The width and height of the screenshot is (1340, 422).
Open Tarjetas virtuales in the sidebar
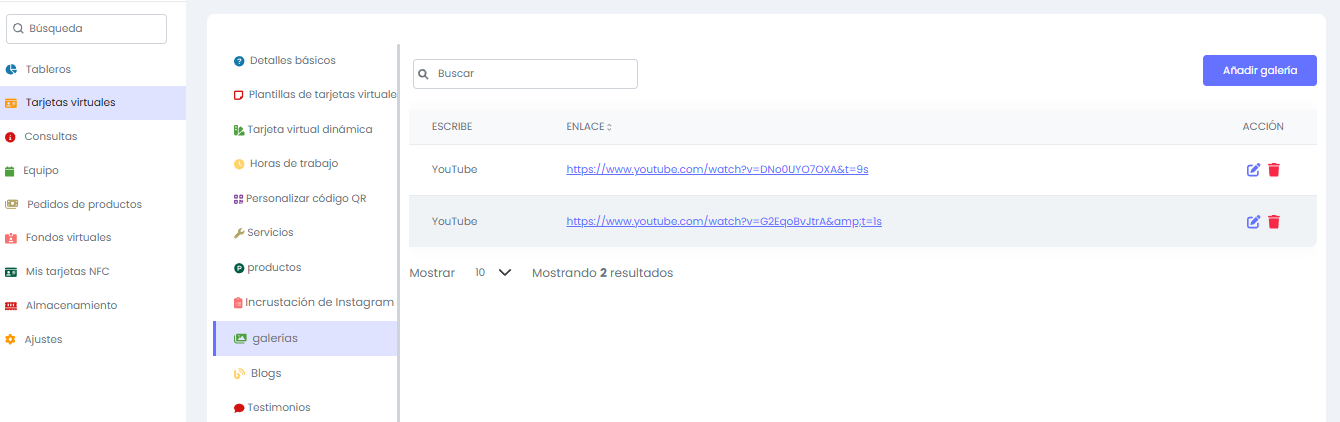(70, 103)
